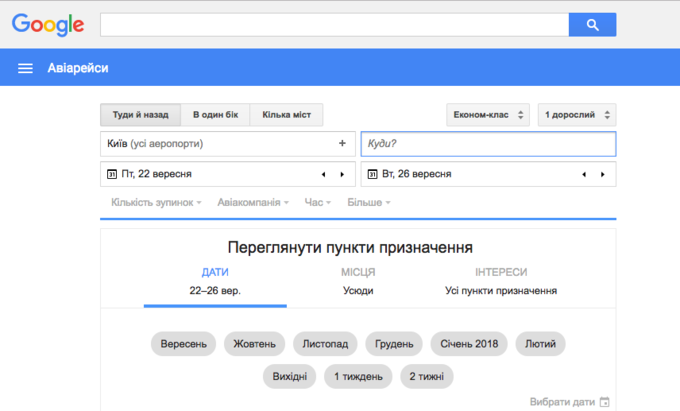Choose the Грудень month chip
The image size is (680, 411).
click(x=394, y=344)
